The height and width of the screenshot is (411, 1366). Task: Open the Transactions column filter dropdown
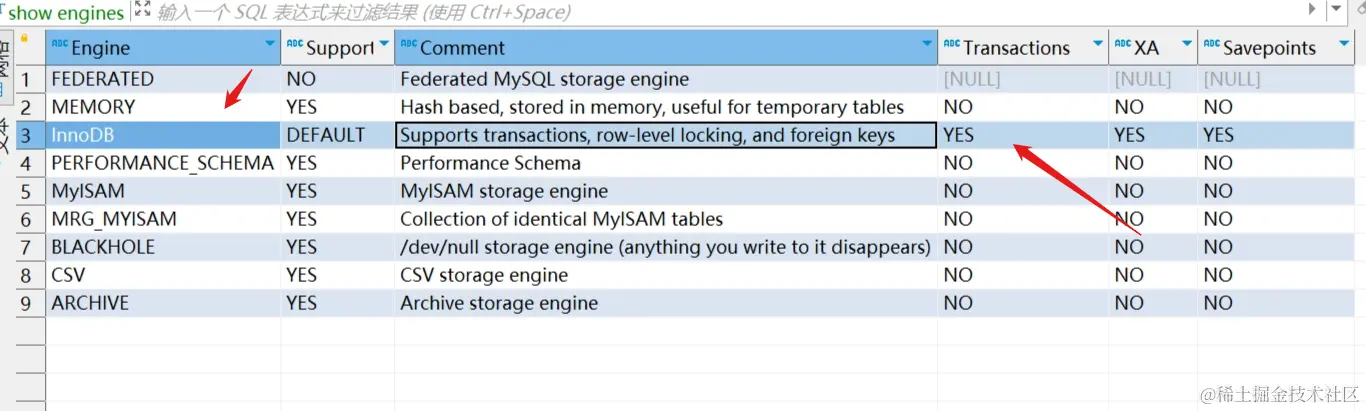point(1098,45)
